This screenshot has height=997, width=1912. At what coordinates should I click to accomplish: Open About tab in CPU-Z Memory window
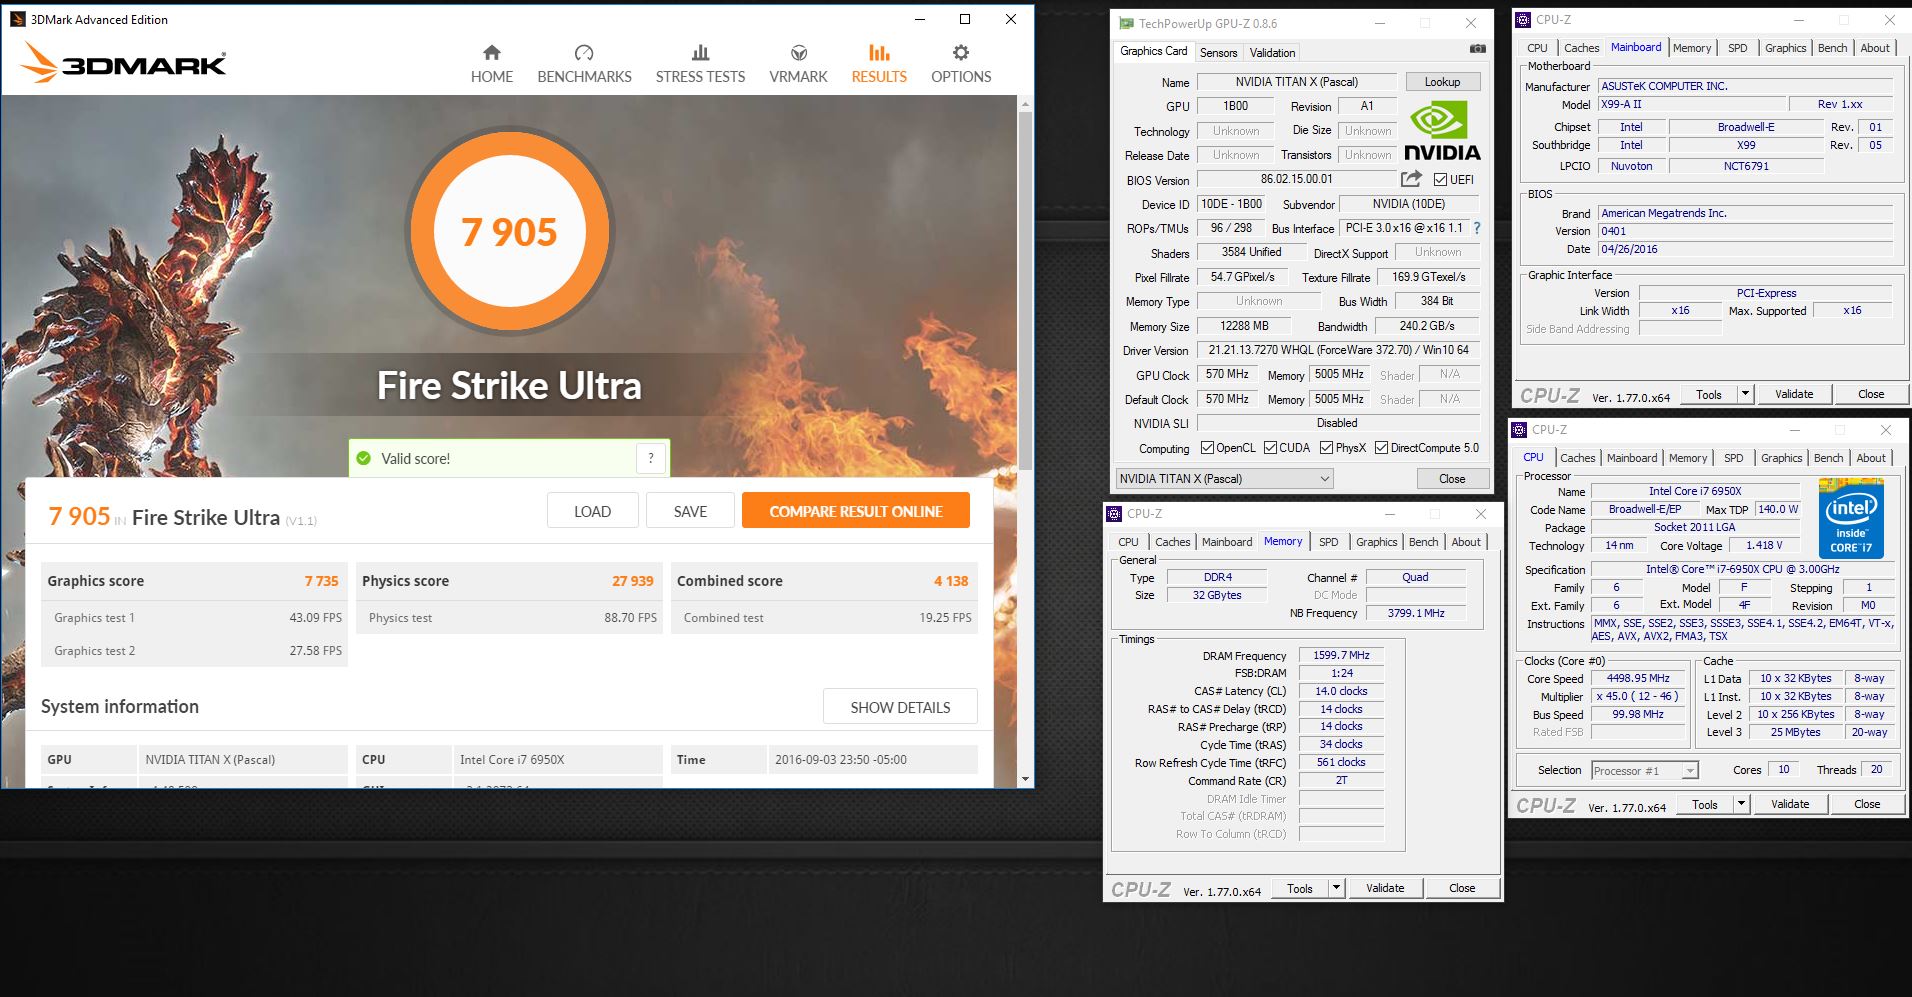pyautogui.click(x=1466, y=542)
